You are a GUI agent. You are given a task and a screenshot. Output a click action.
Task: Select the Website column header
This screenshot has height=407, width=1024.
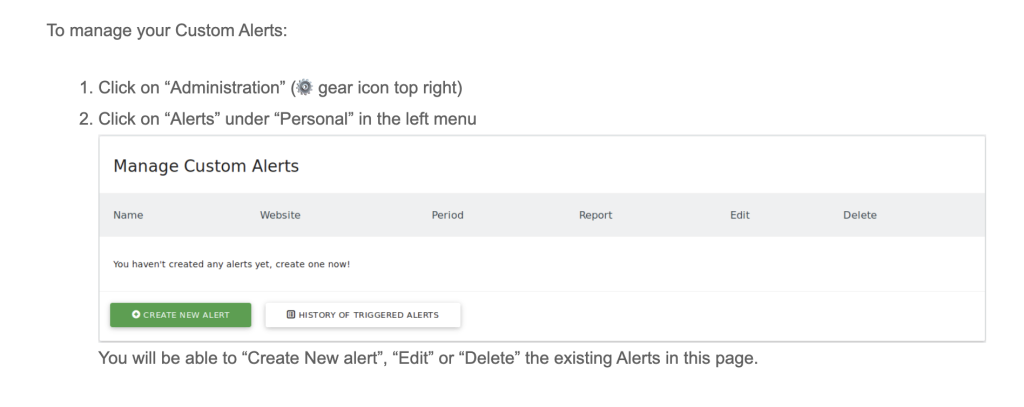point(280,215)
